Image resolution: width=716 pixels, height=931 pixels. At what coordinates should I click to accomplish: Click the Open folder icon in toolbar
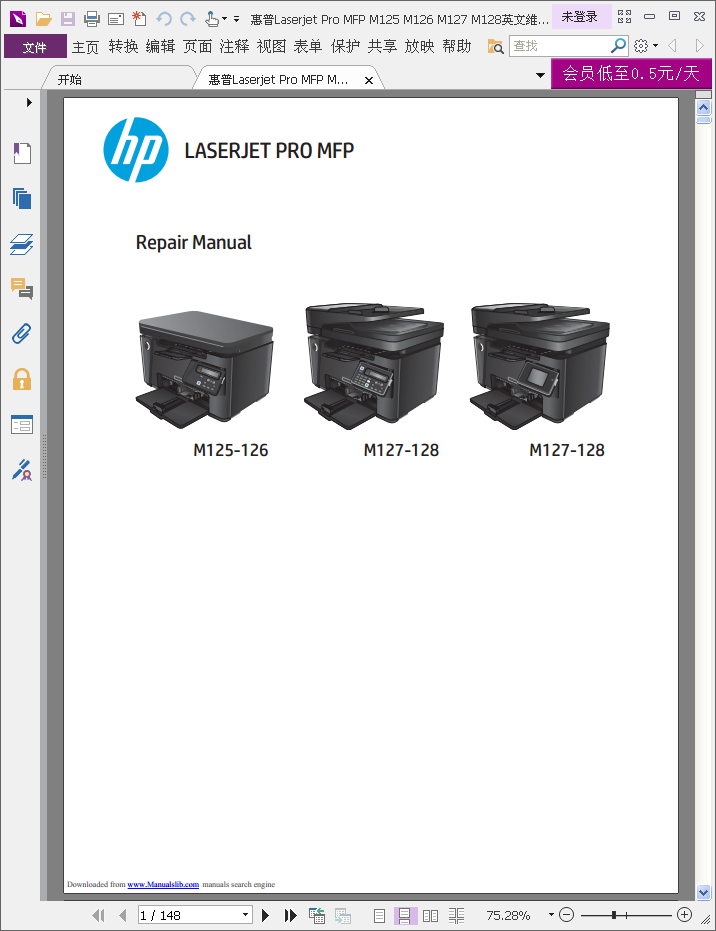coord(43,19)
